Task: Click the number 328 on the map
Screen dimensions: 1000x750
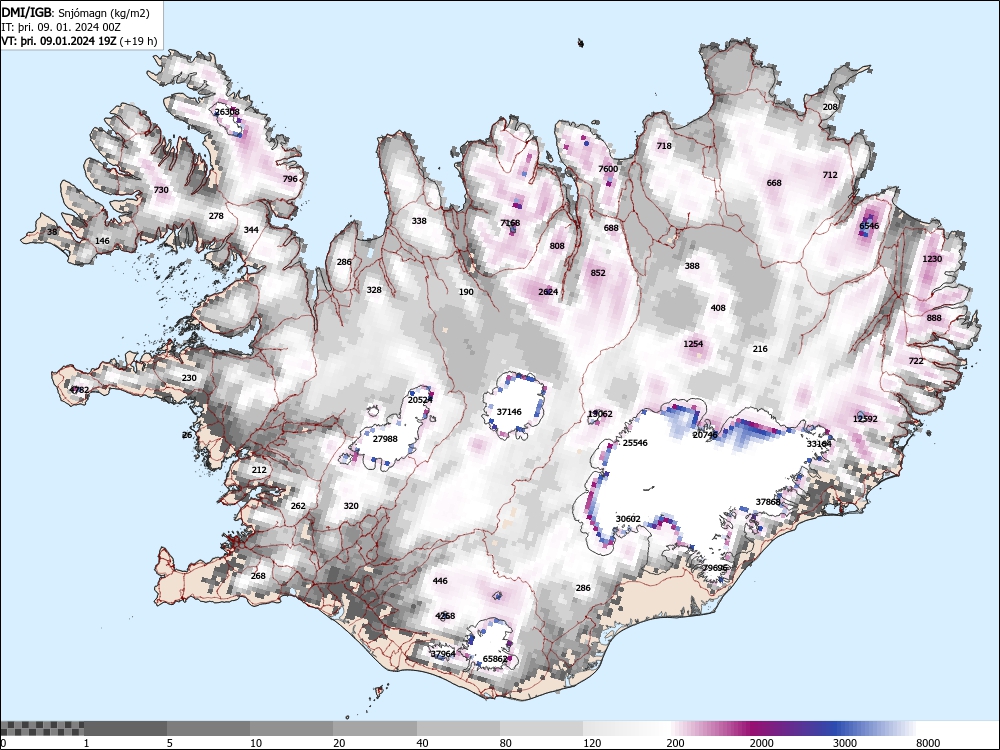Action: [x=374, y=290]
